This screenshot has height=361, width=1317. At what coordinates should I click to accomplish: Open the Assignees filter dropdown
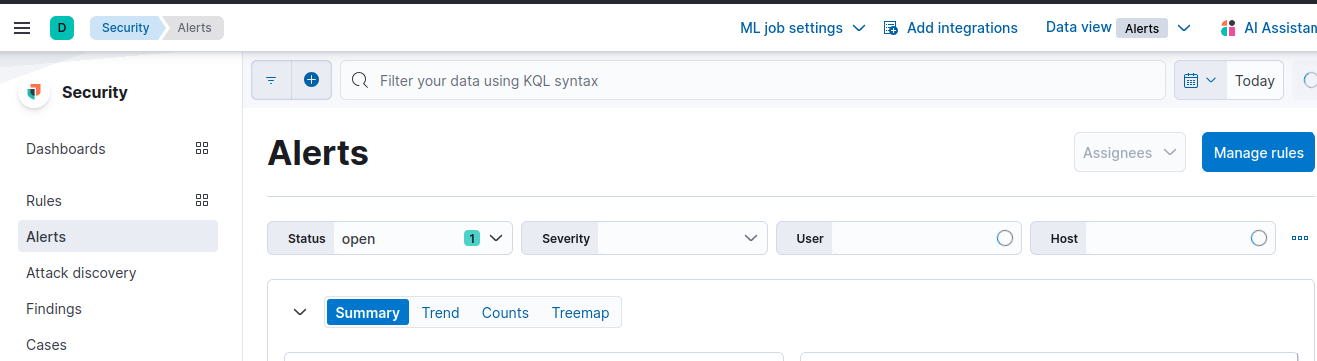[x=1130, y=152]
